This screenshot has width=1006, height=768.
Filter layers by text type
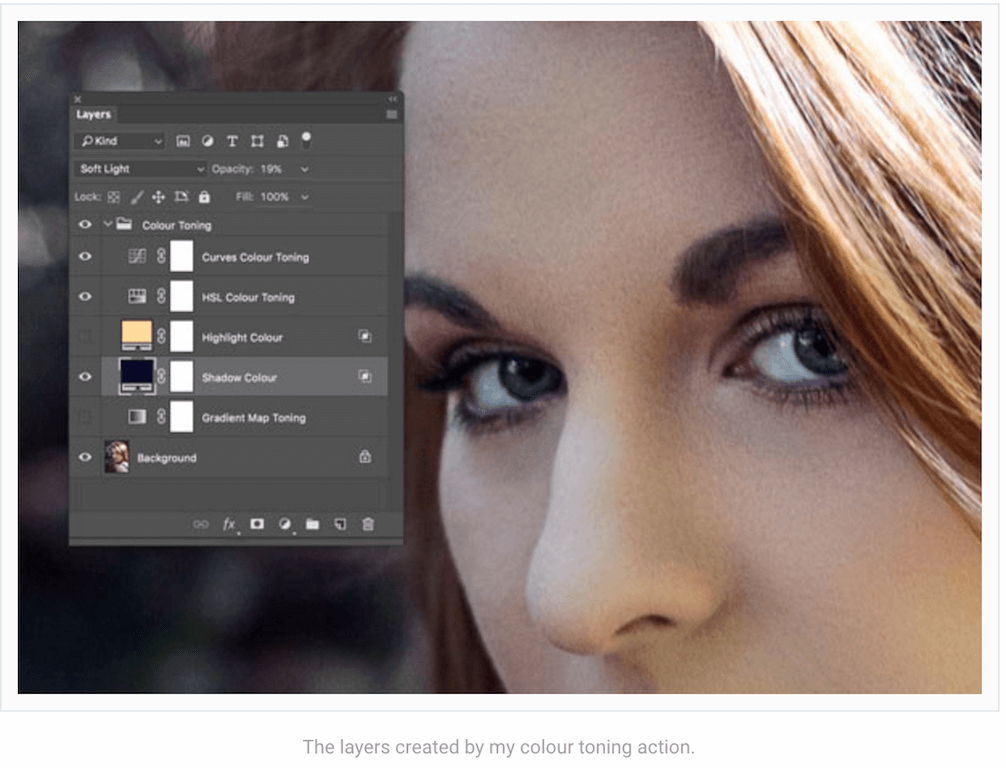[x=232, y=141]
